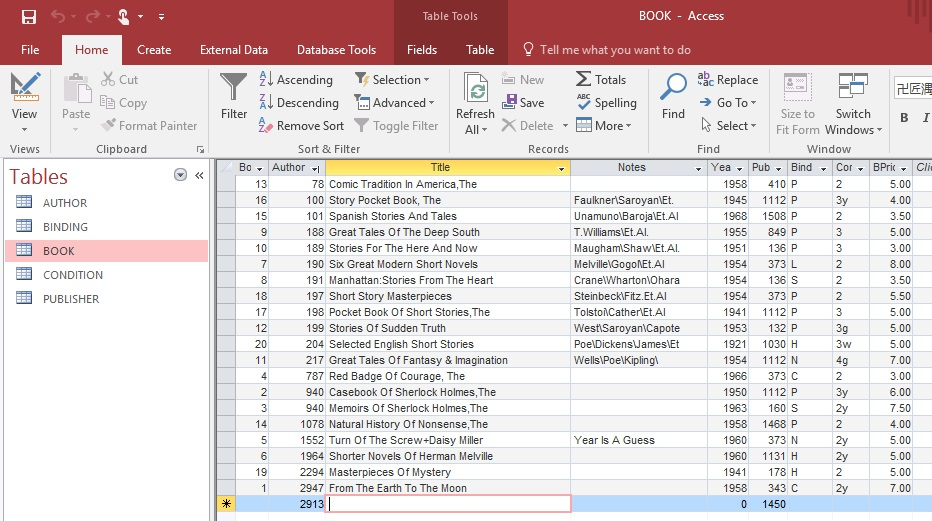The image size is (932, 521).
Task: Switch to the External Data tab
Action: [234, 50]
